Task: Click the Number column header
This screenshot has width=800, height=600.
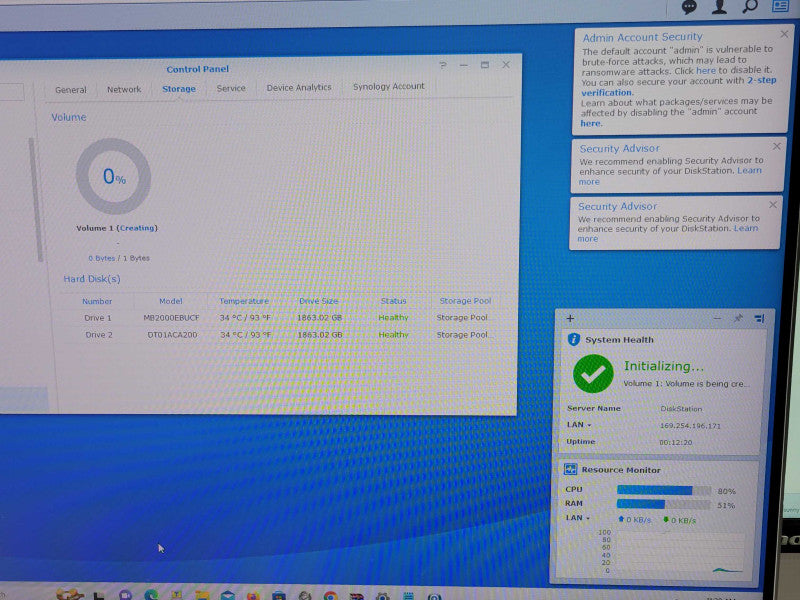Action: pos(97,301)
